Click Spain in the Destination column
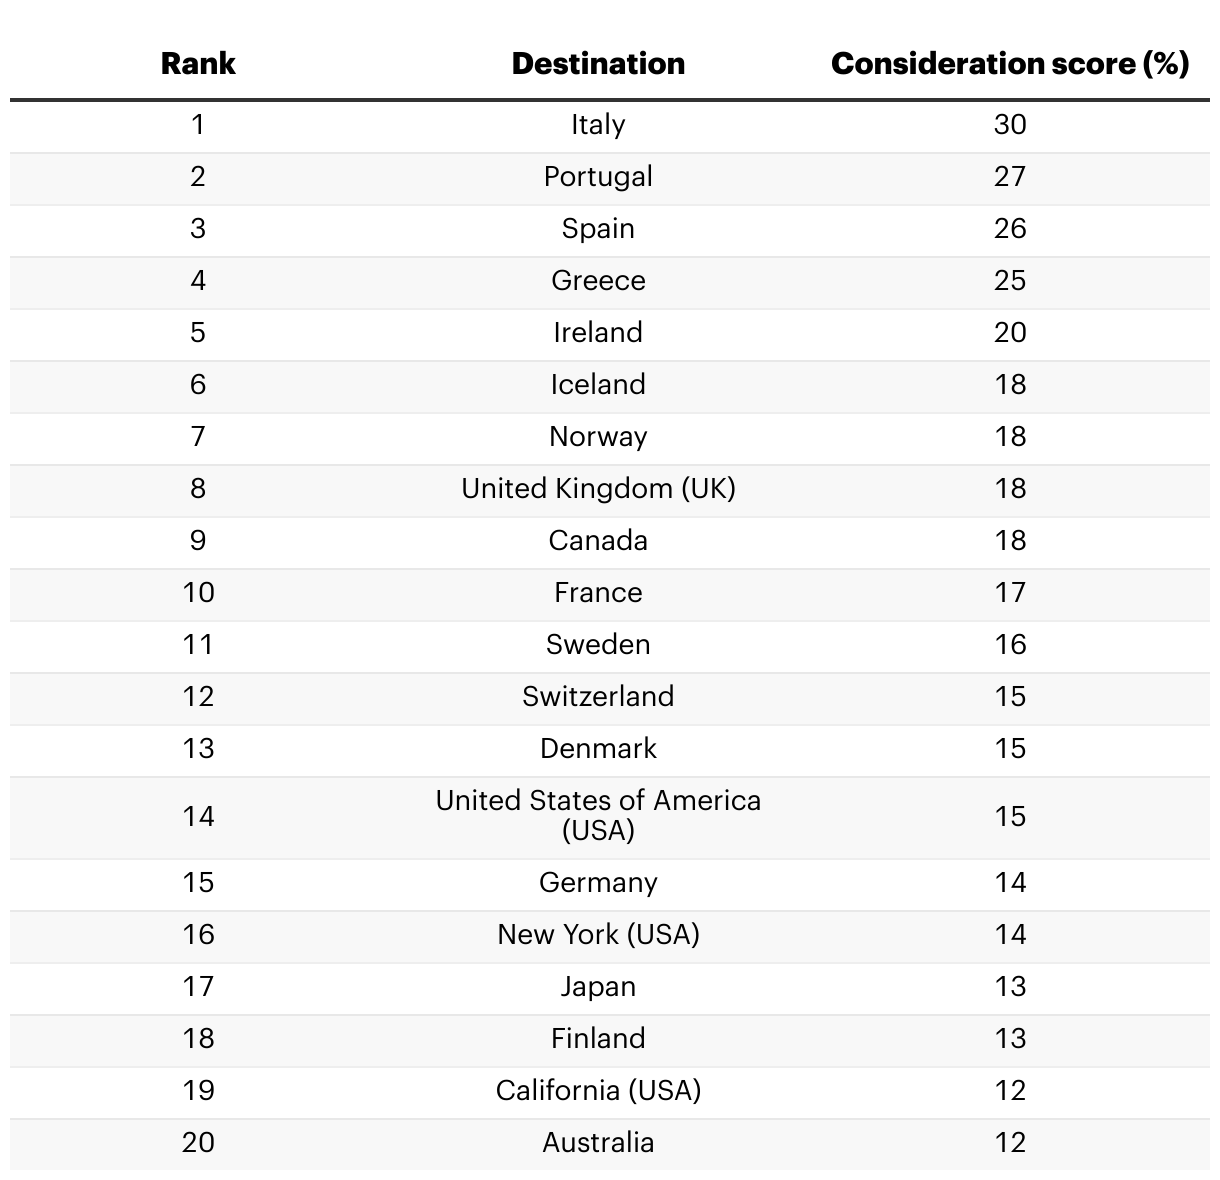Screen dimensions: 1220x1180 click(x=598, y=229)
